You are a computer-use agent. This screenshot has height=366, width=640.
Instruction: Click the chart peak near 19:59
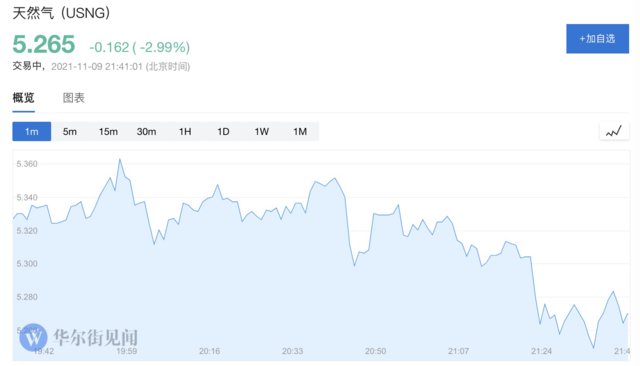point(120,160)
